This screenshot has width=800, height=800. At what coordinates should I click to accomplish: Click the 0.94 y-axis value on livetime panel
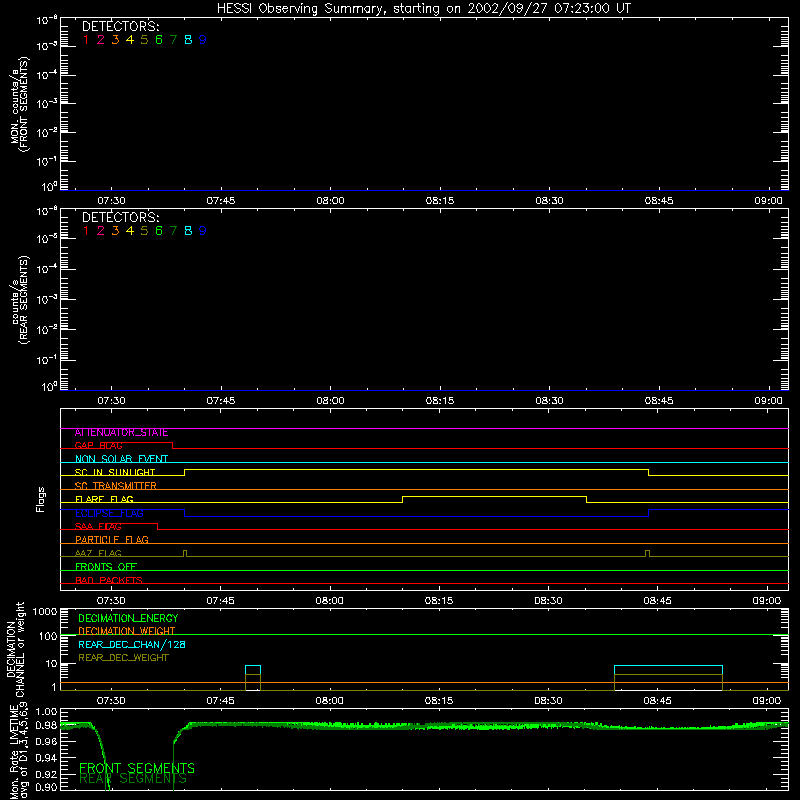coord(46,758)
